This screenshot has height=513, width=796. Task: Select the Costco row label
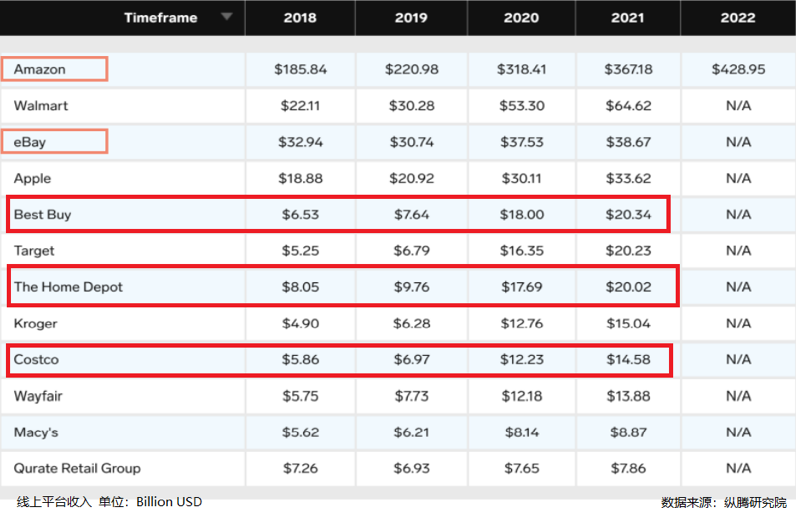[36, 359]
